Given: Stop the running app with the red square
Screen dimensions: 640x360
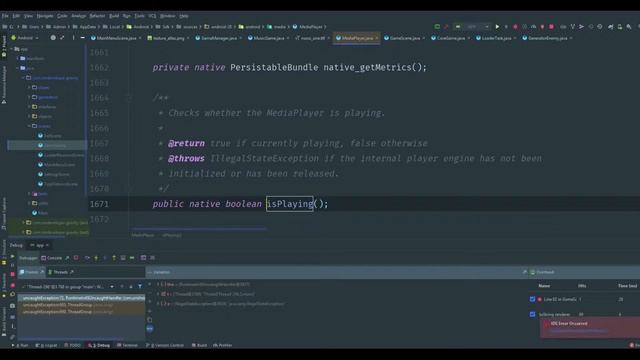Looking at the screenshot, I should tap(551, 27).
